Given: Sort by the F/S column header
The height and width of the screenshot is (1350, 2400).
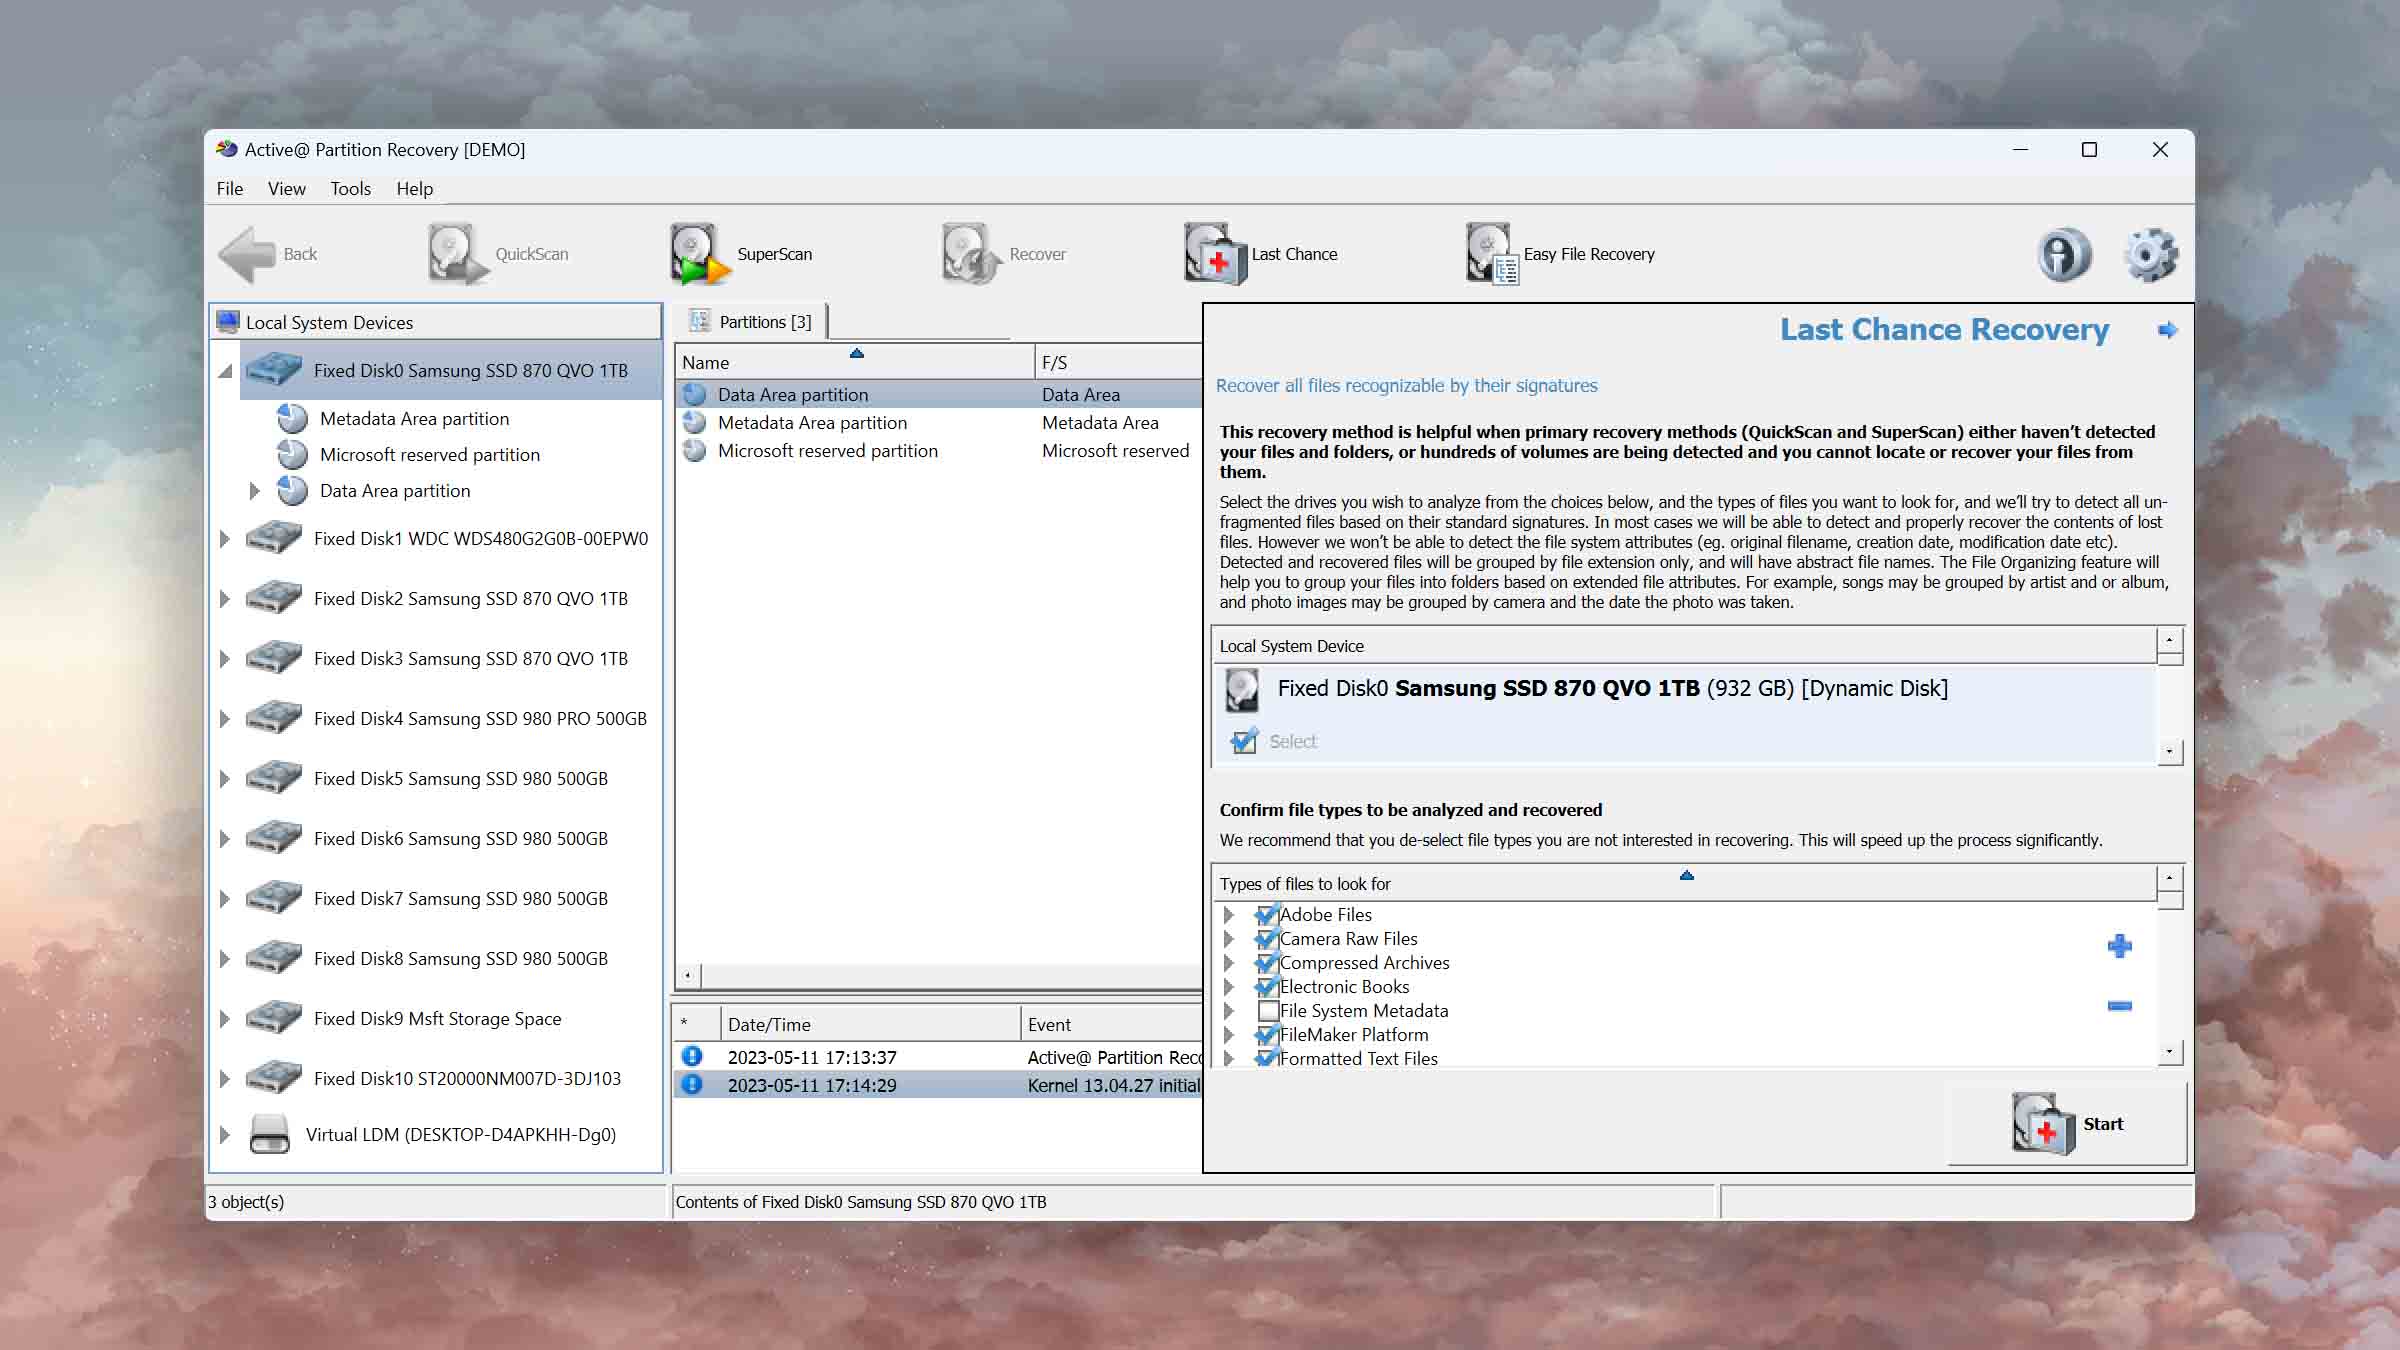Looking at the screenshot, I should [1118, 362].
